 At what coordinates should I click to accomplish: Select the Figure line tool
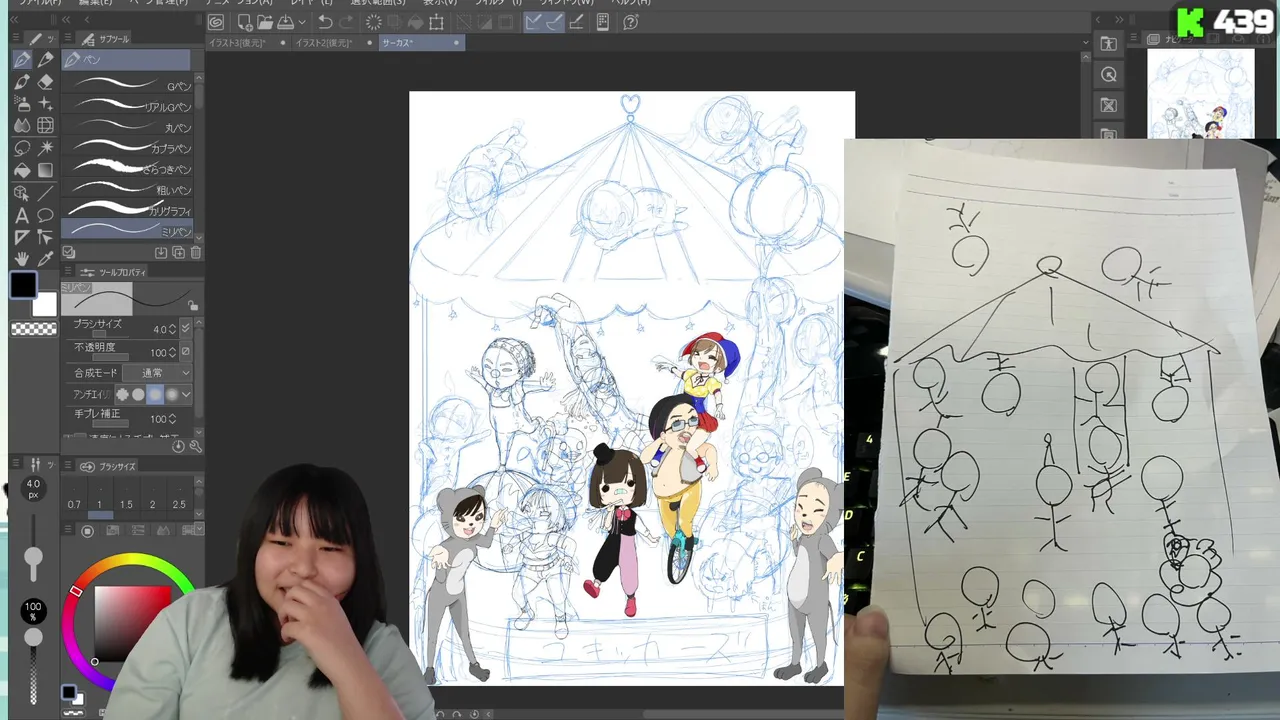pyautogui.click(x=45, y=193)
